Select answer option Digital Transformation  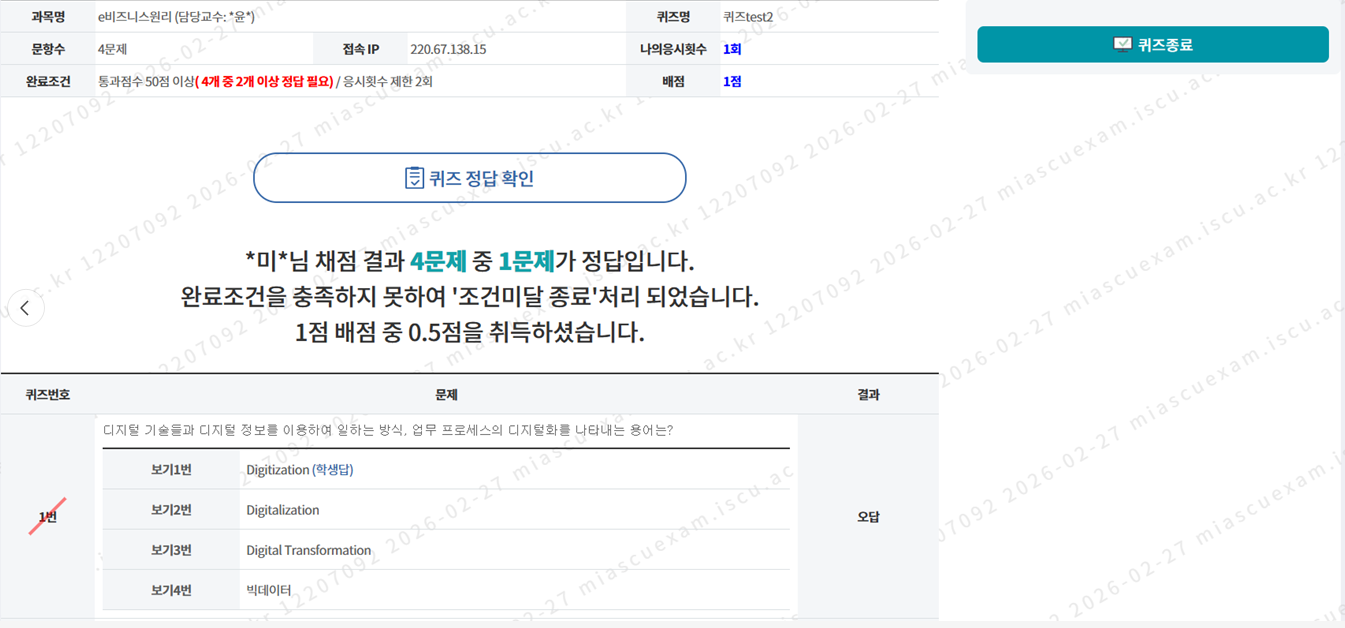[x=309, y=550]
